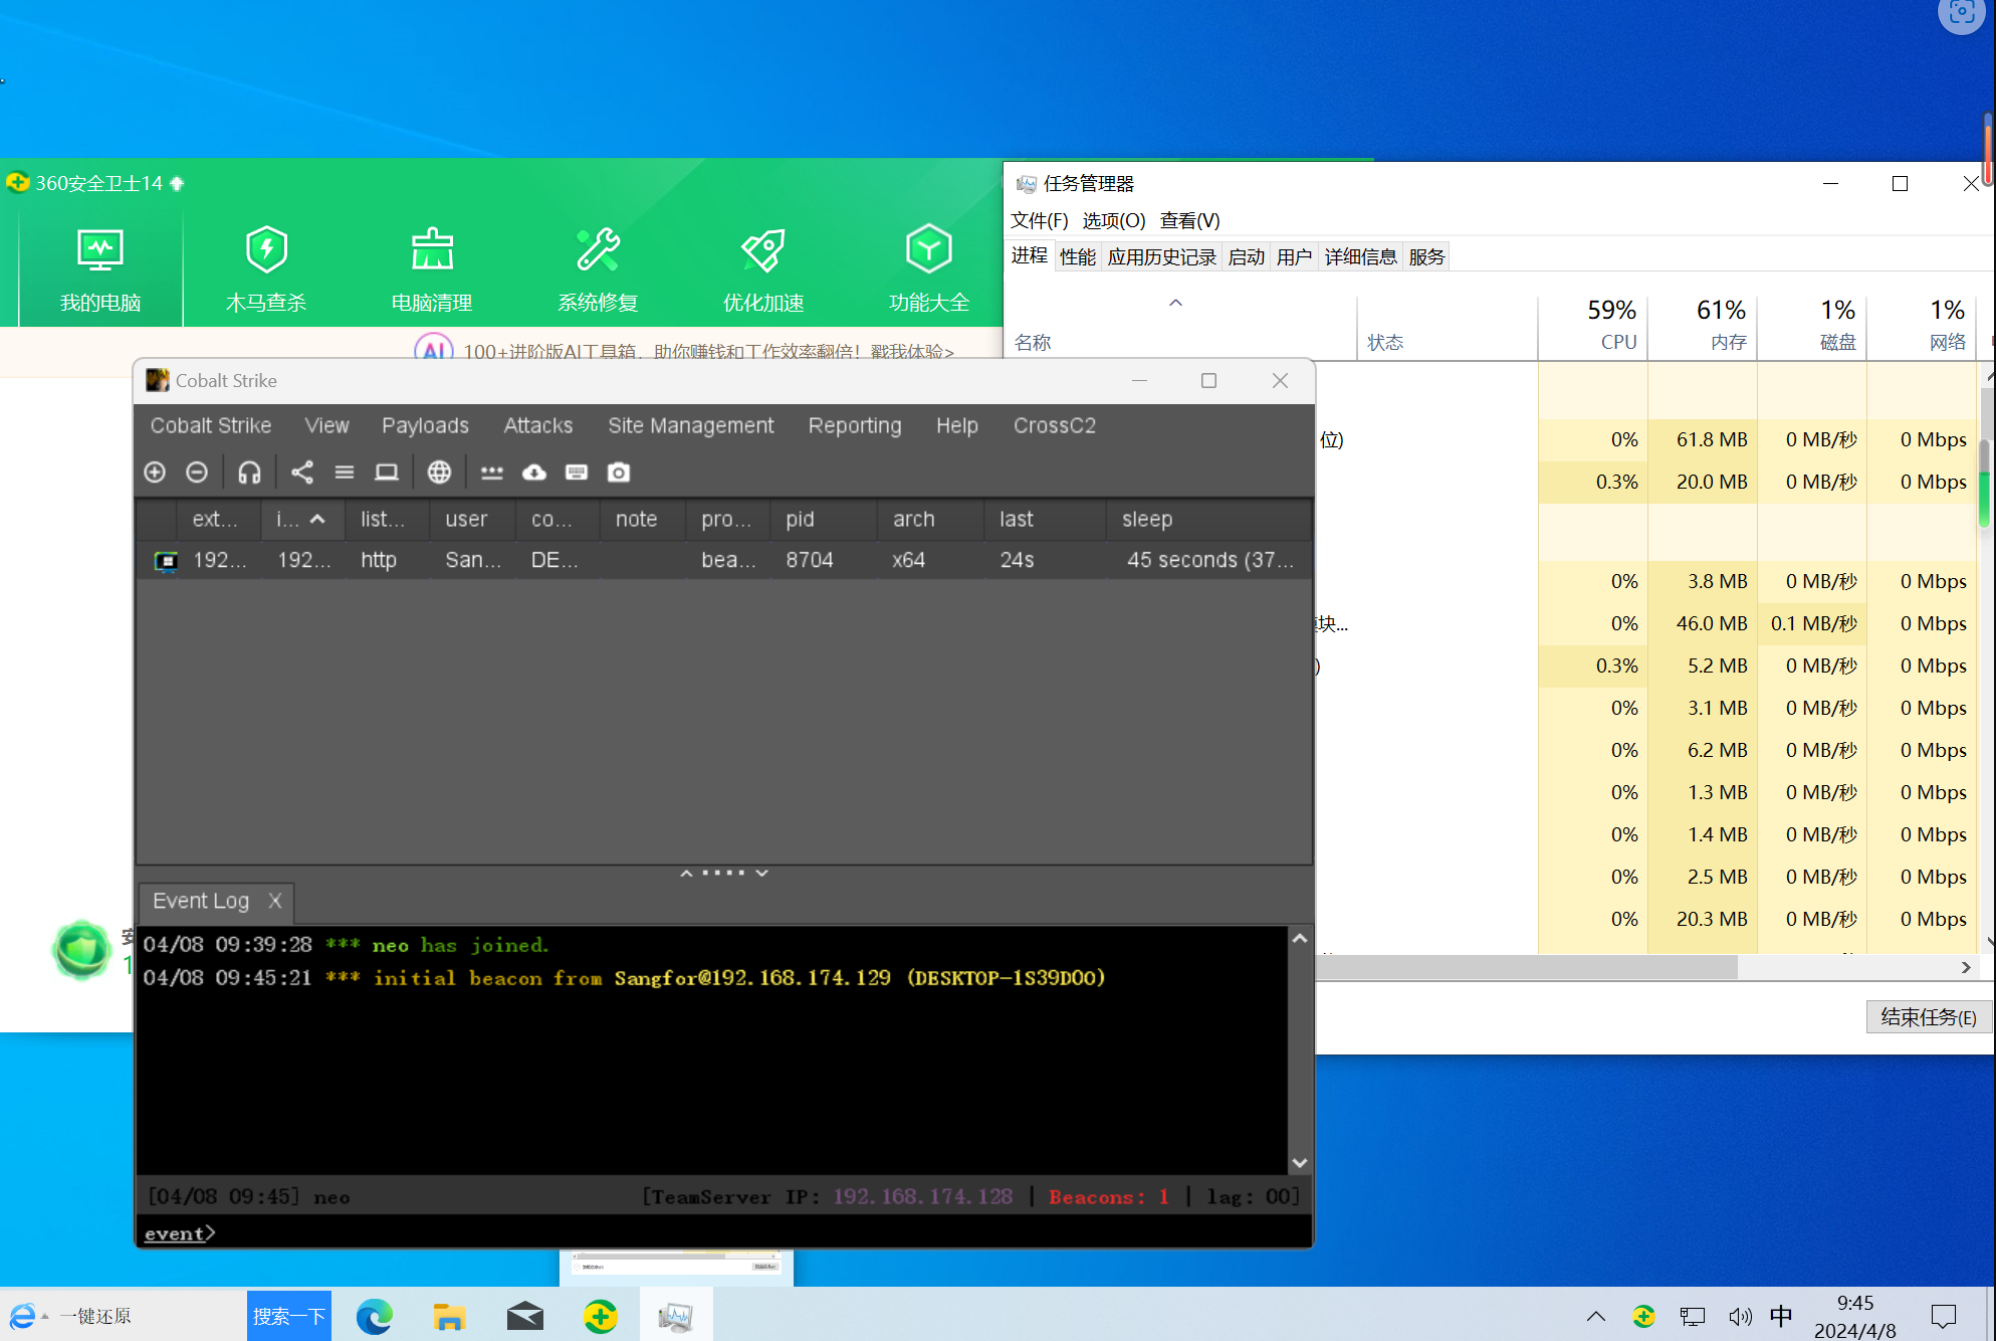Image resolution: width=1996 pixels, height=1341 pixels.
Task: Open the 文件(F) menu in Task Manager
Action: click(x=1039, y=220)
